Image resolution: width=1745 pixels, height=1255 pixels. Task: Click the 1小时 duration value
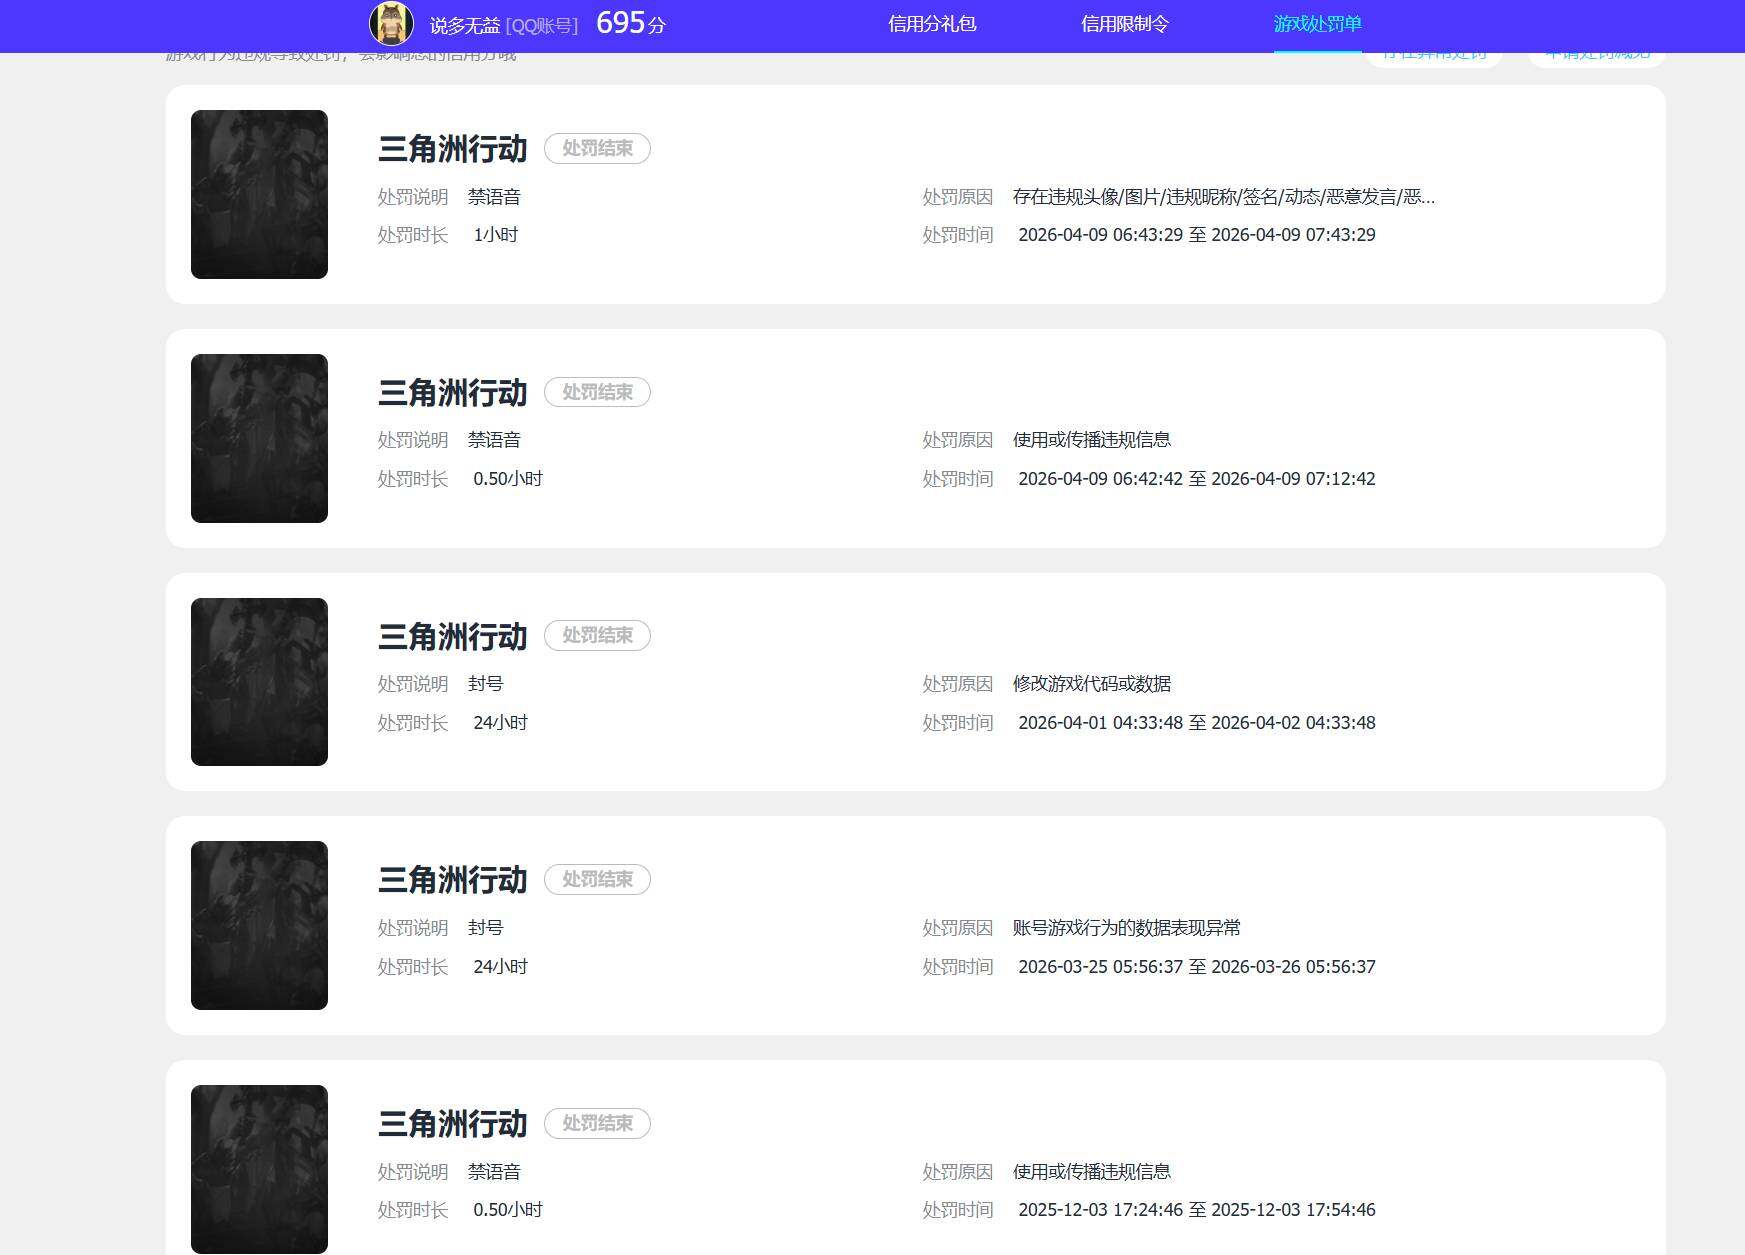point(496,235)
